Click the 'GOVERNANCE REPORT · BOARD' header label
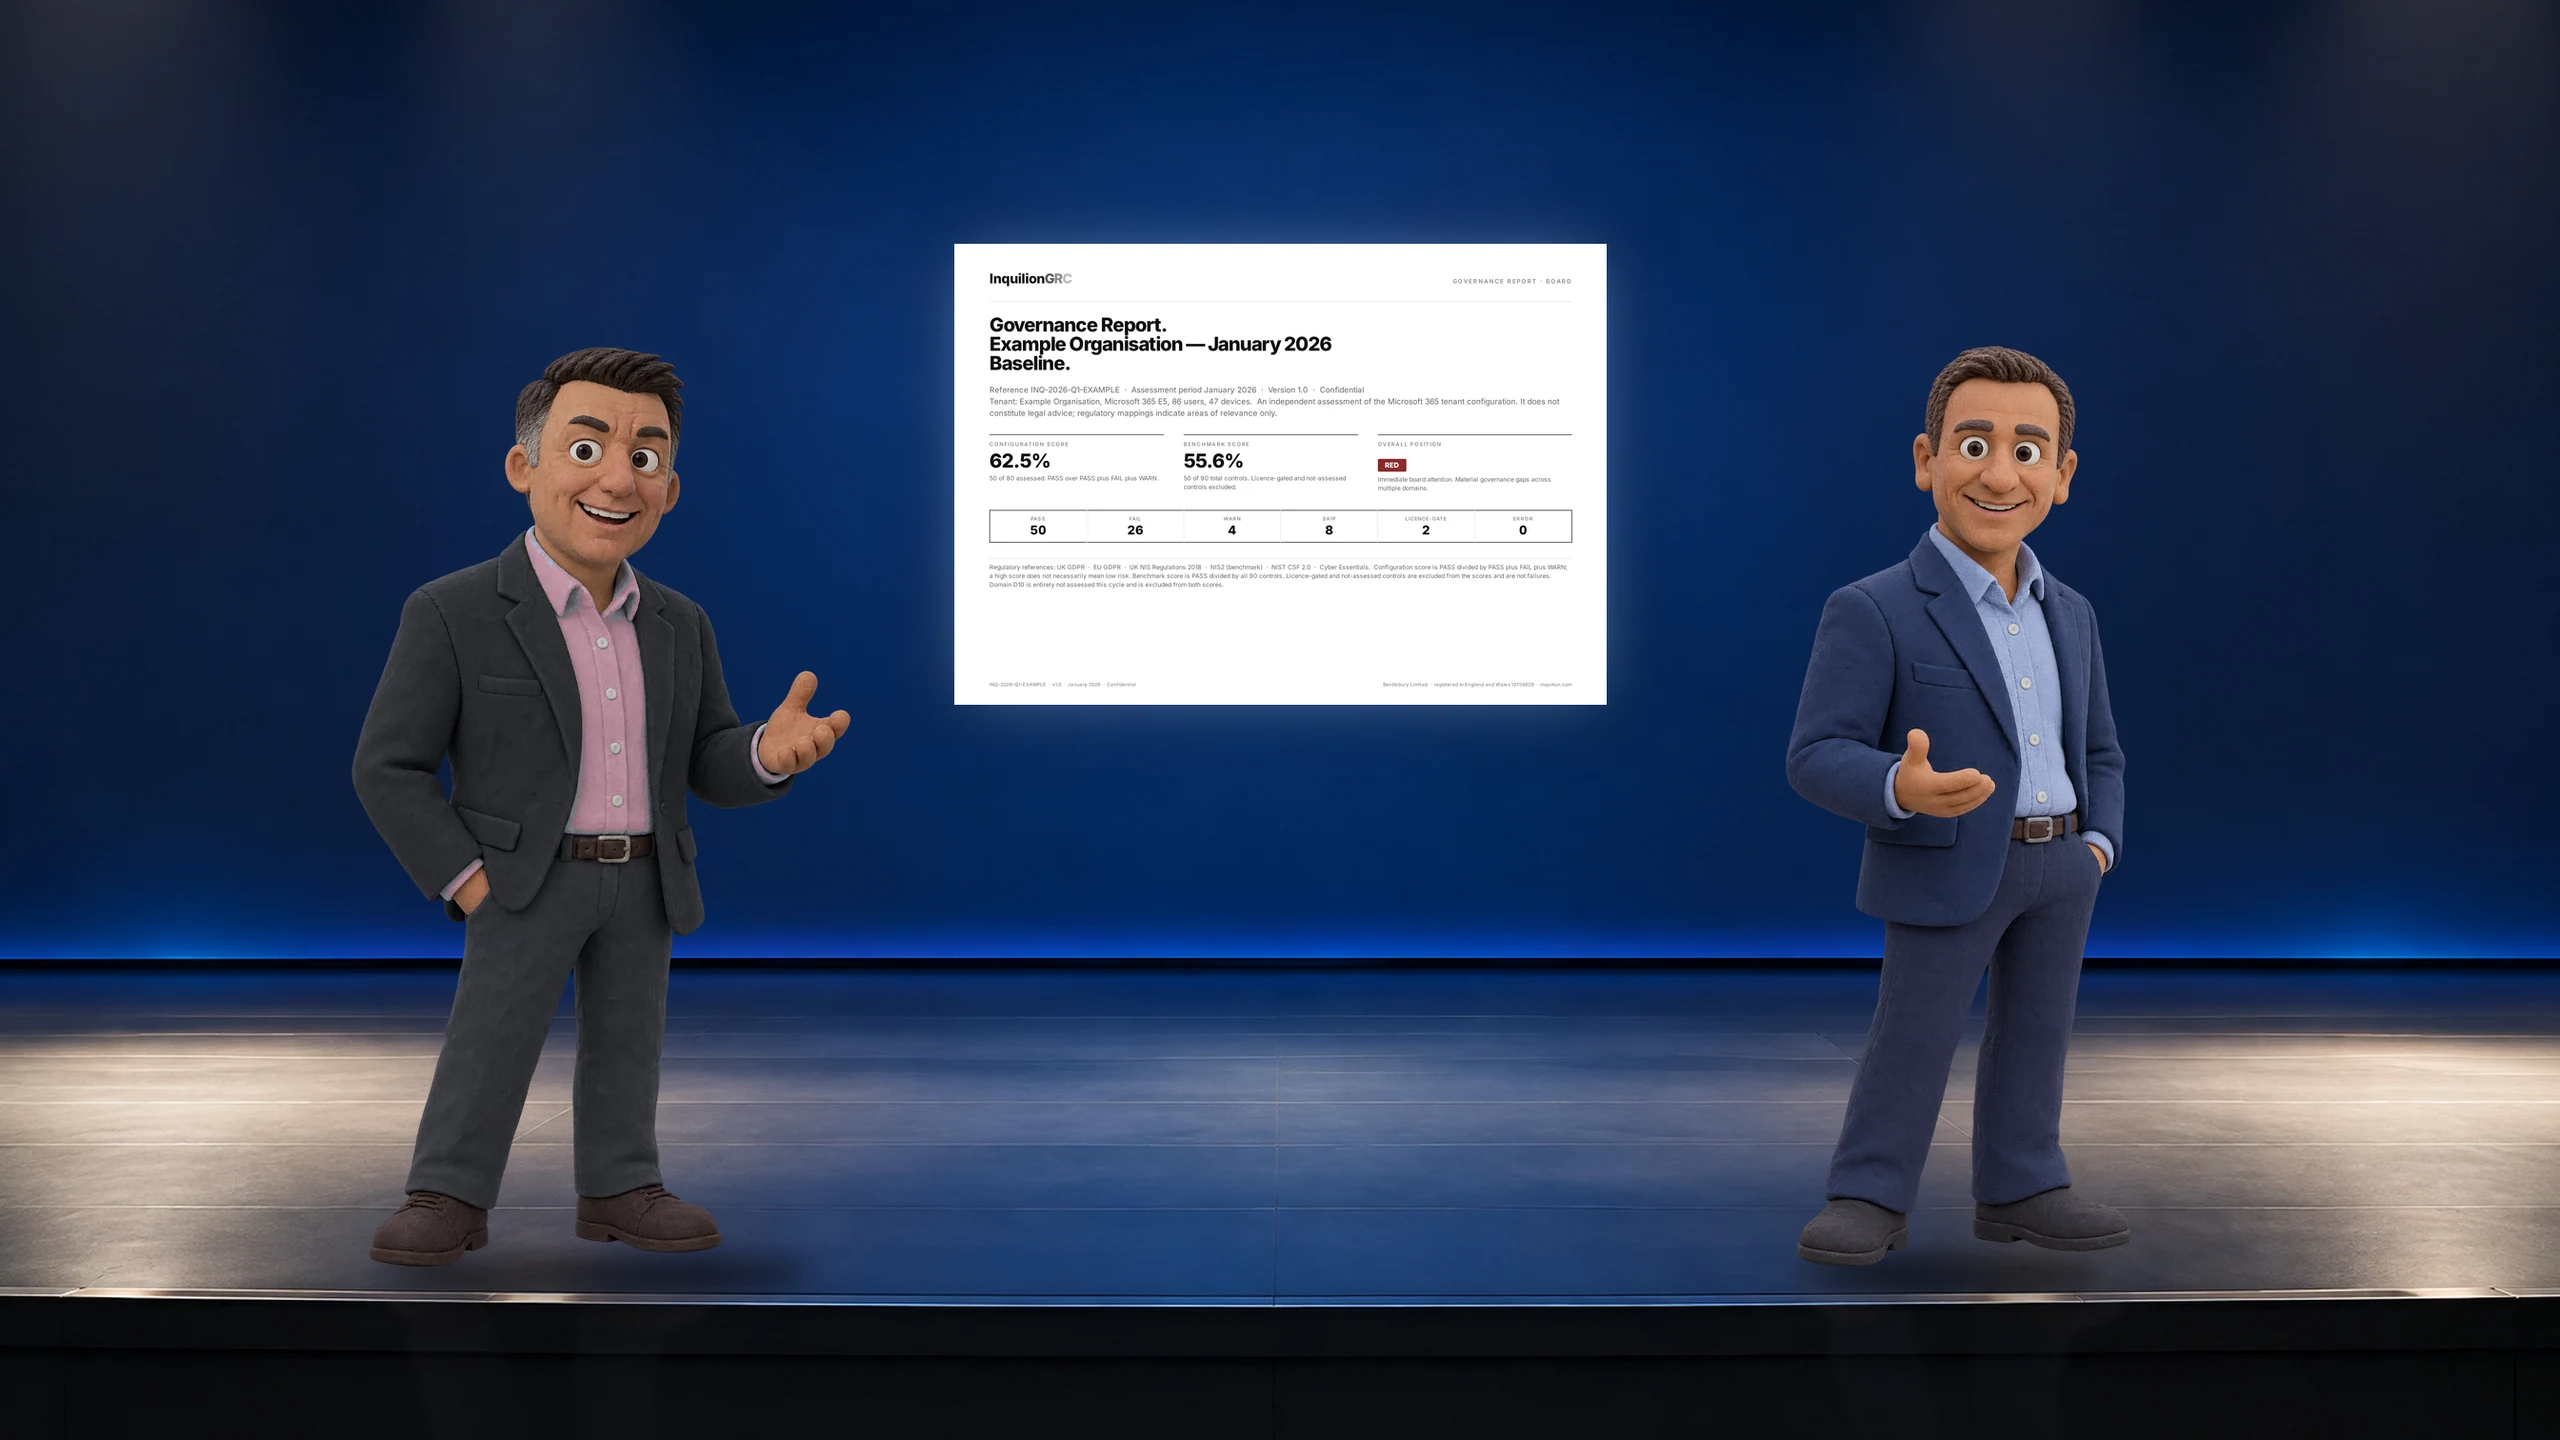The height and width of the screenshot is (1440, 2560). pos(1512,281)
